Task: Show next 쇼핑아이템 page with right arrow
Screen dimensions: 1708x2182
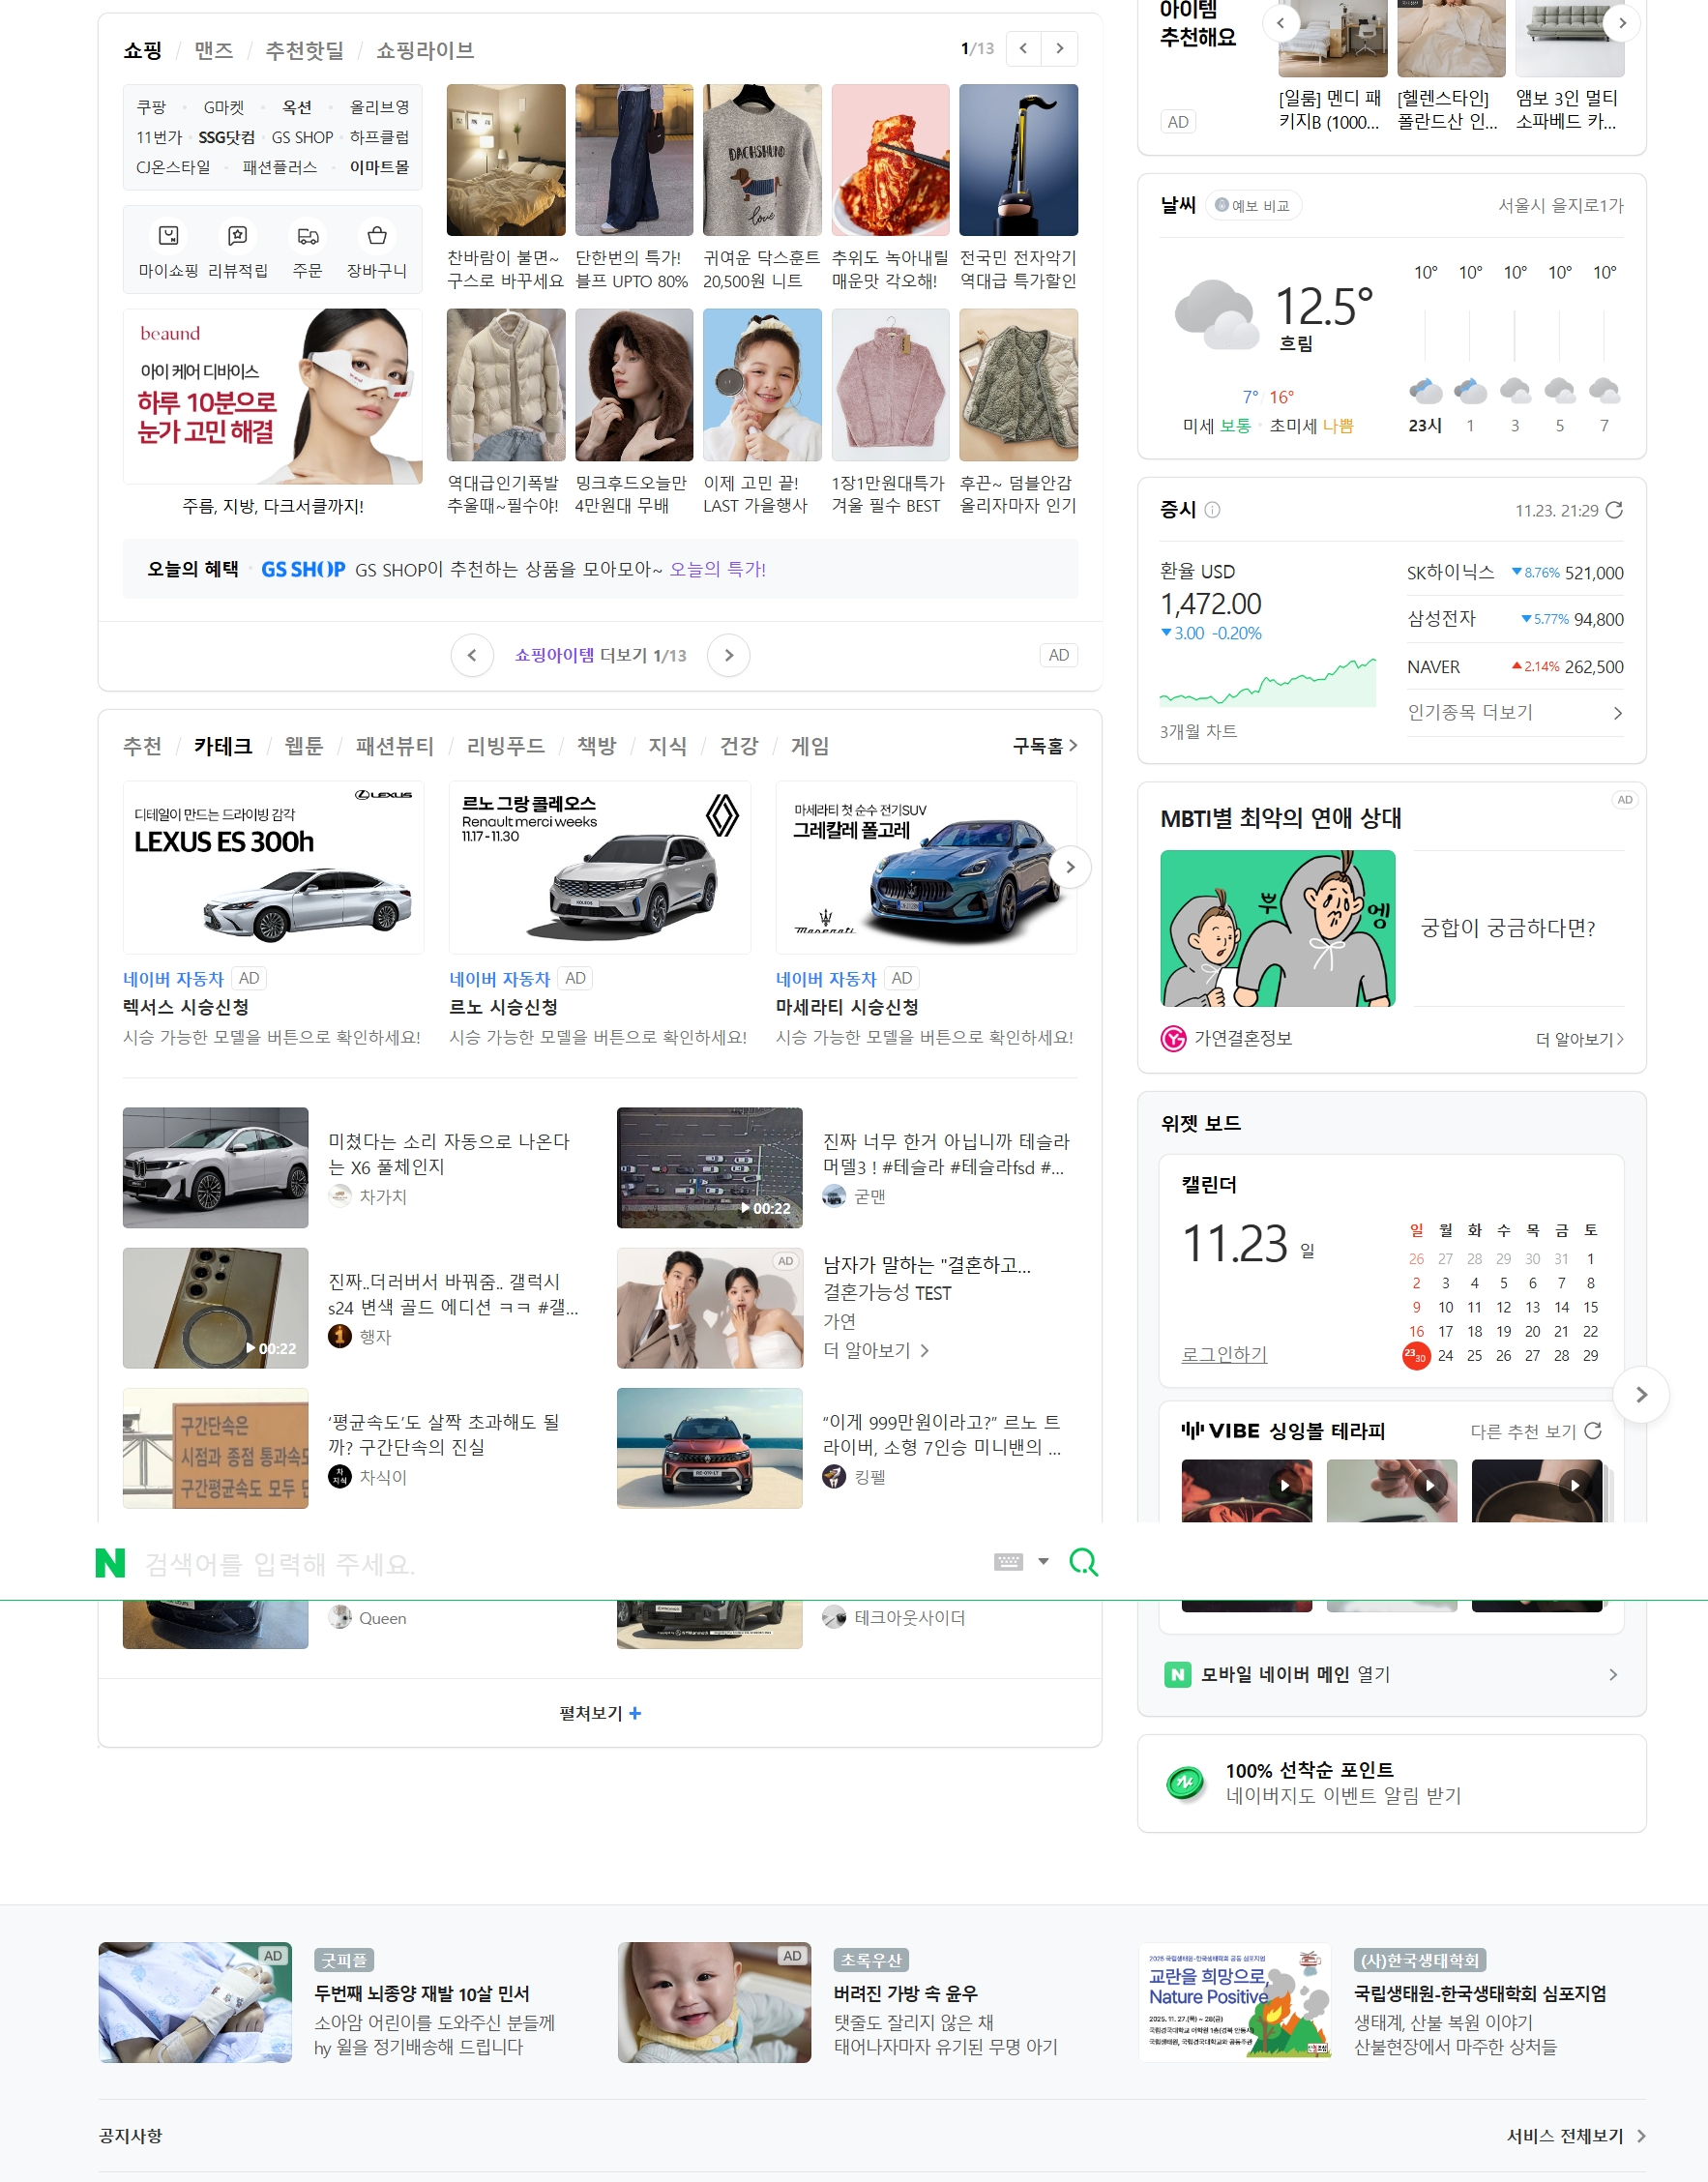Action: [729, 655]
